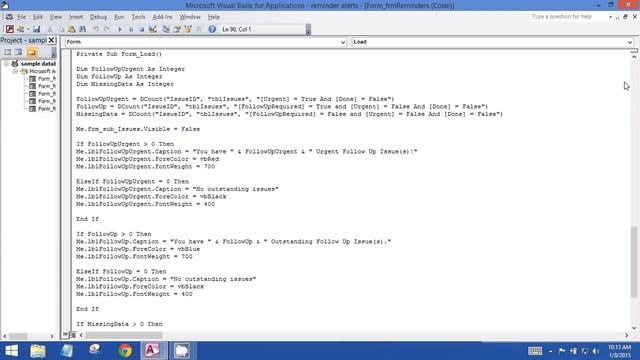
Task: Open the Add-Ins menu
Action: point(162,17)
